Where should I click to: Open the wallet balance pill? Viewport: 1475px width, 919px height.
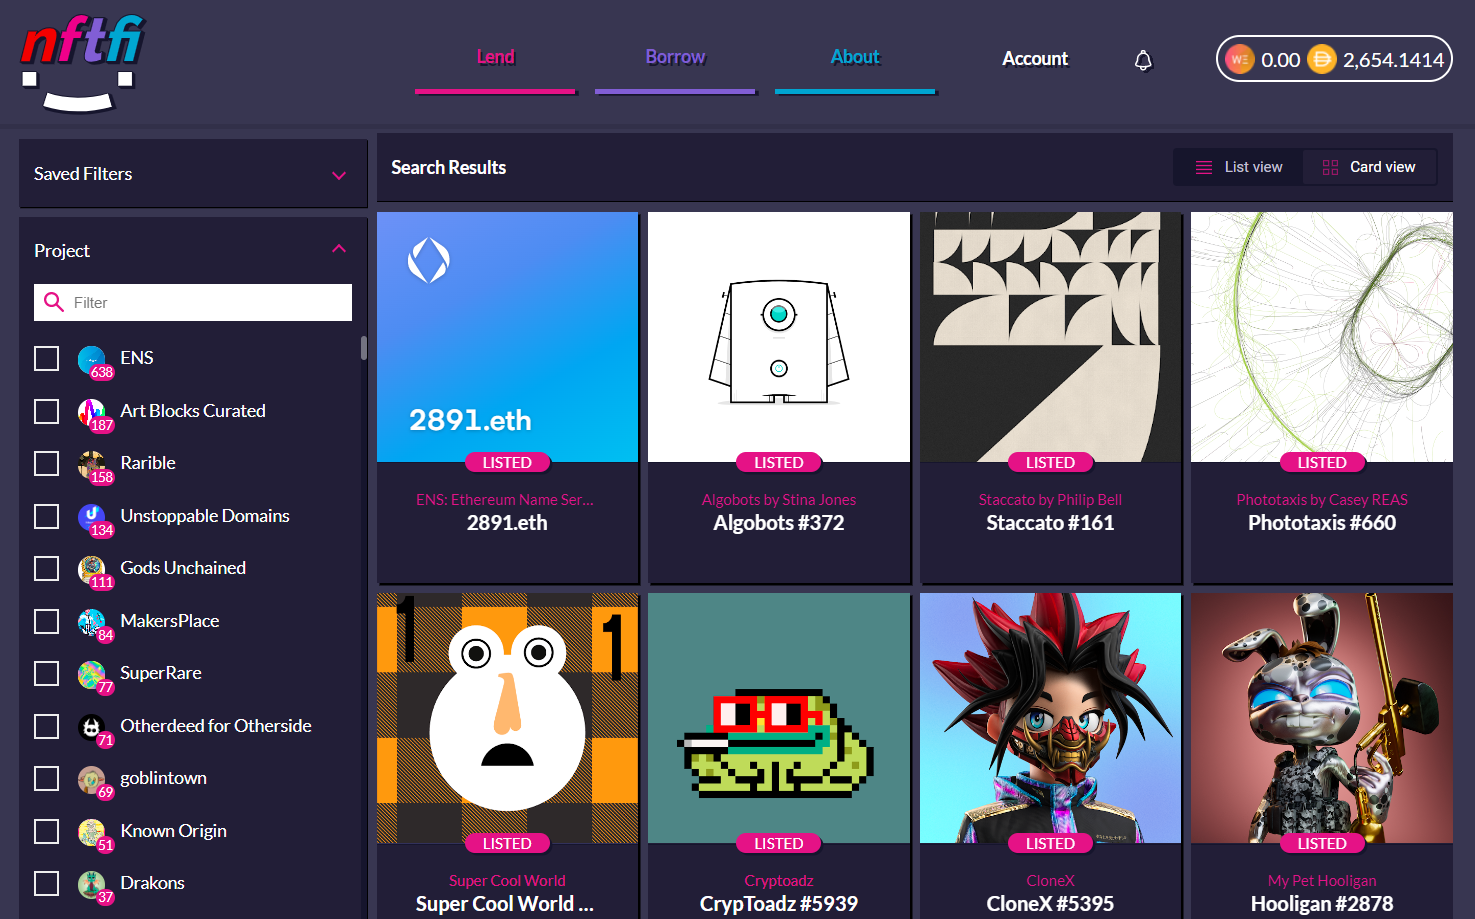click(1334, 59)
